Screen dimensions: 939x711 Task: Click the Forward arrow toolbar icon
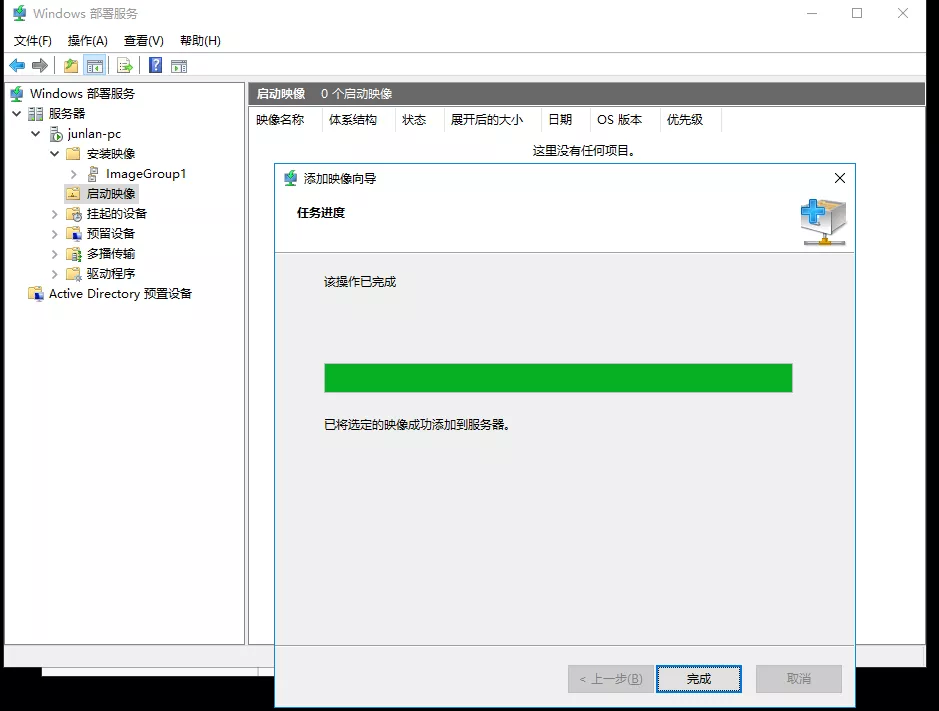coord(40,66)
